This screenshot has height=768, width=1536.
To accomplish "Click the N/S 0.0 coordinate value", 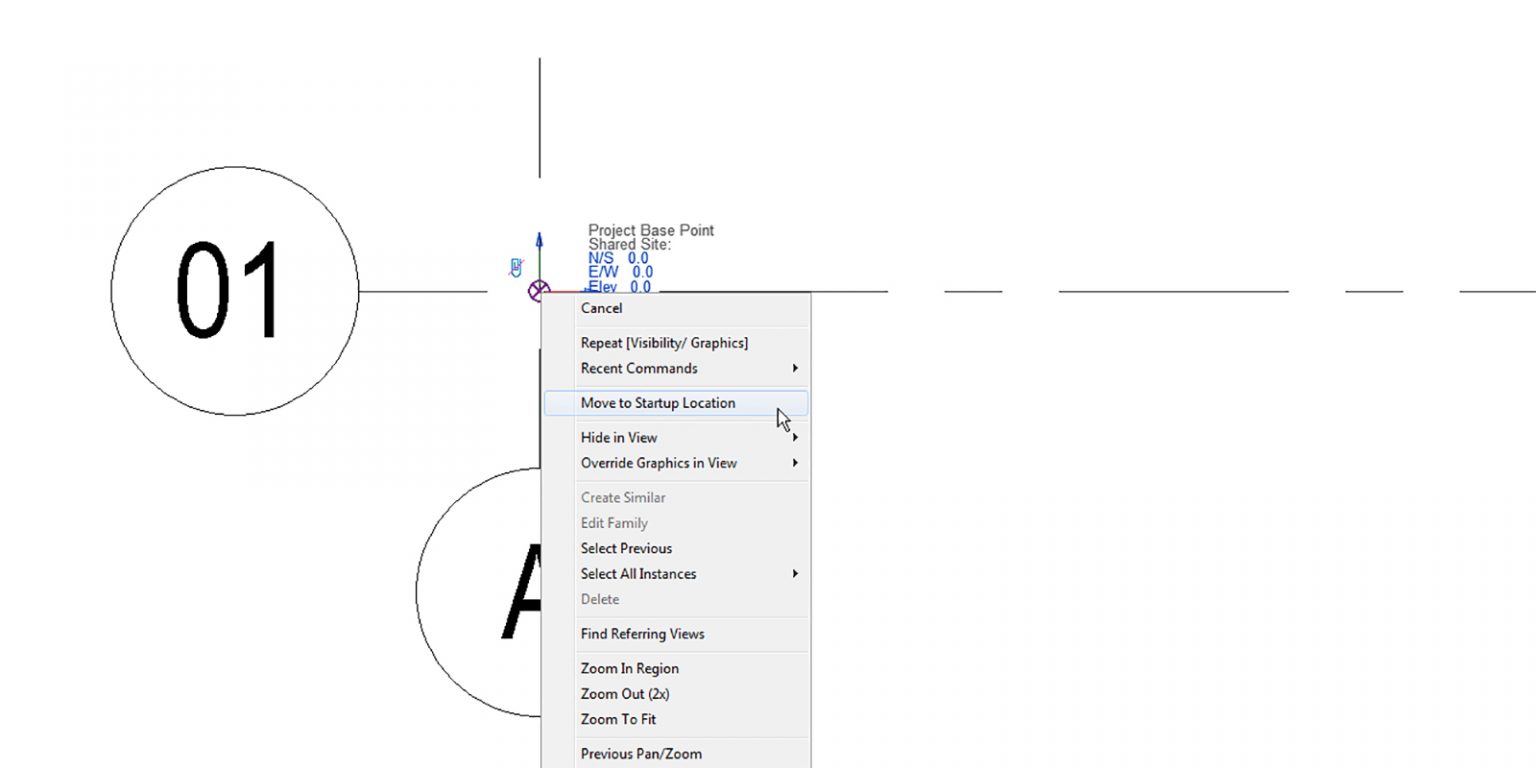I will pos(640,257).
